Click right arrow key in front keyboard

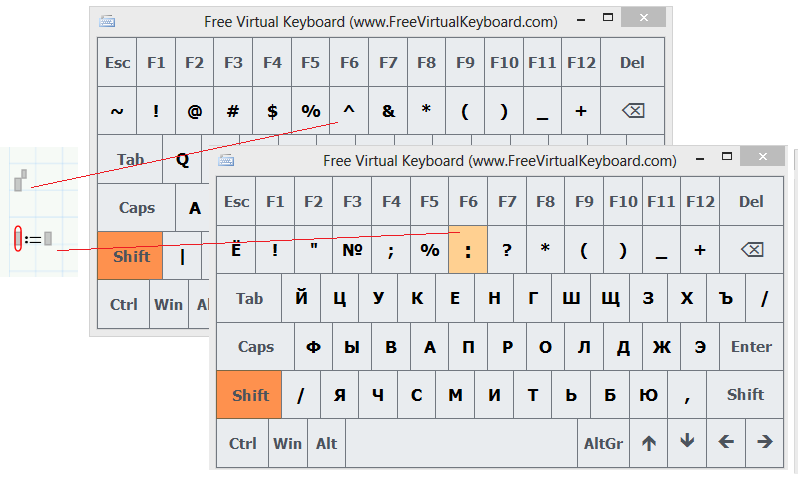pyautogui.click(x=764, y=443)
